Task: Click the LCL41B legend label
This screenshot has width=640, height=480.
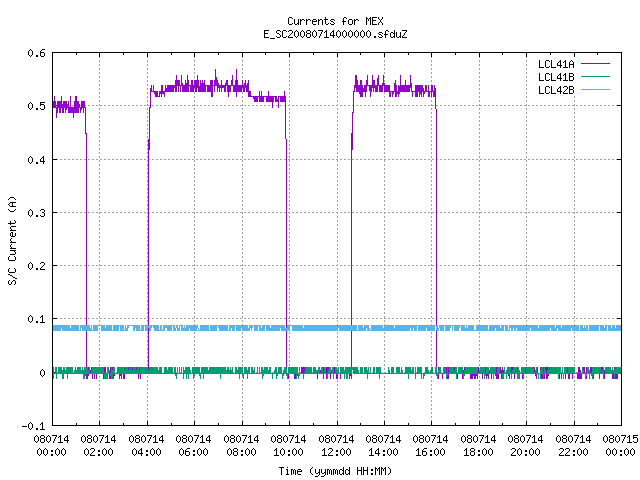Action: tap(556, 77)
